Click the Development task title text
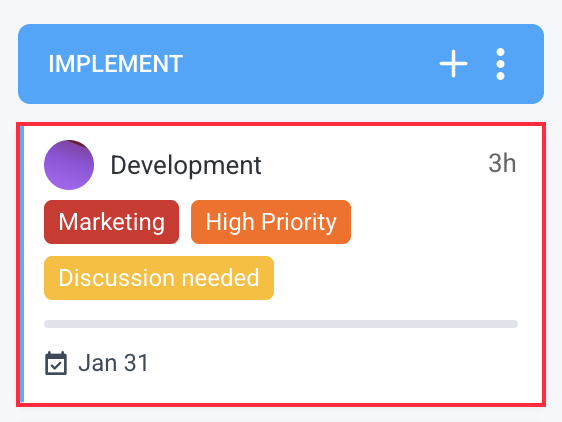The height and width of the screenshot is (422, 562). tap(186, 165)
